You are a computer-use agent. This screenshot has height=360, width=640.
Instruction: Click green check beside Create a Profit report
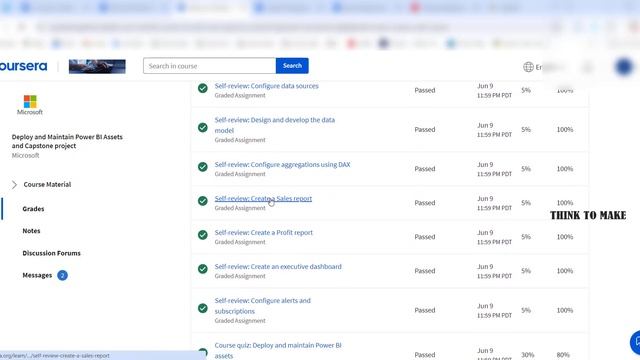pos(202,235)
